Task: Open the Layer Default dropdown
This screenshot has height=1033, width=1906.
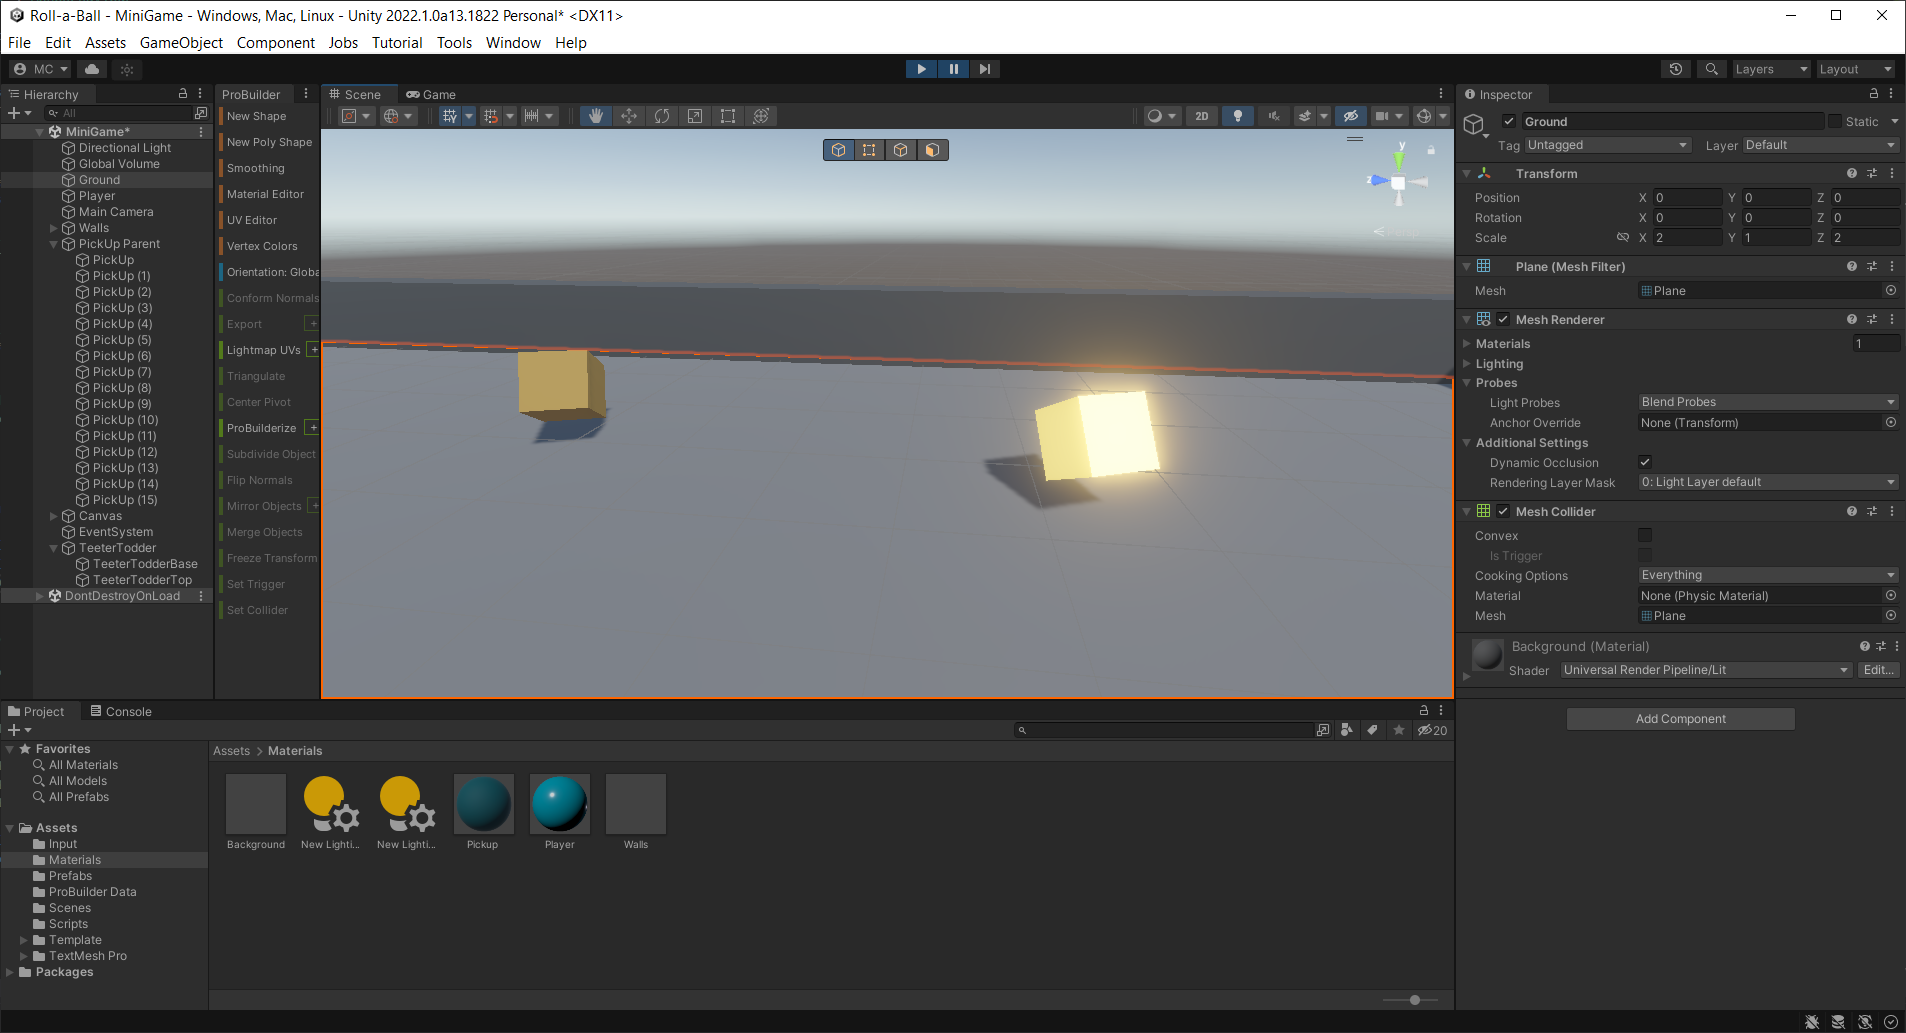Action: pyautogui.click(x=1820, y=145)
